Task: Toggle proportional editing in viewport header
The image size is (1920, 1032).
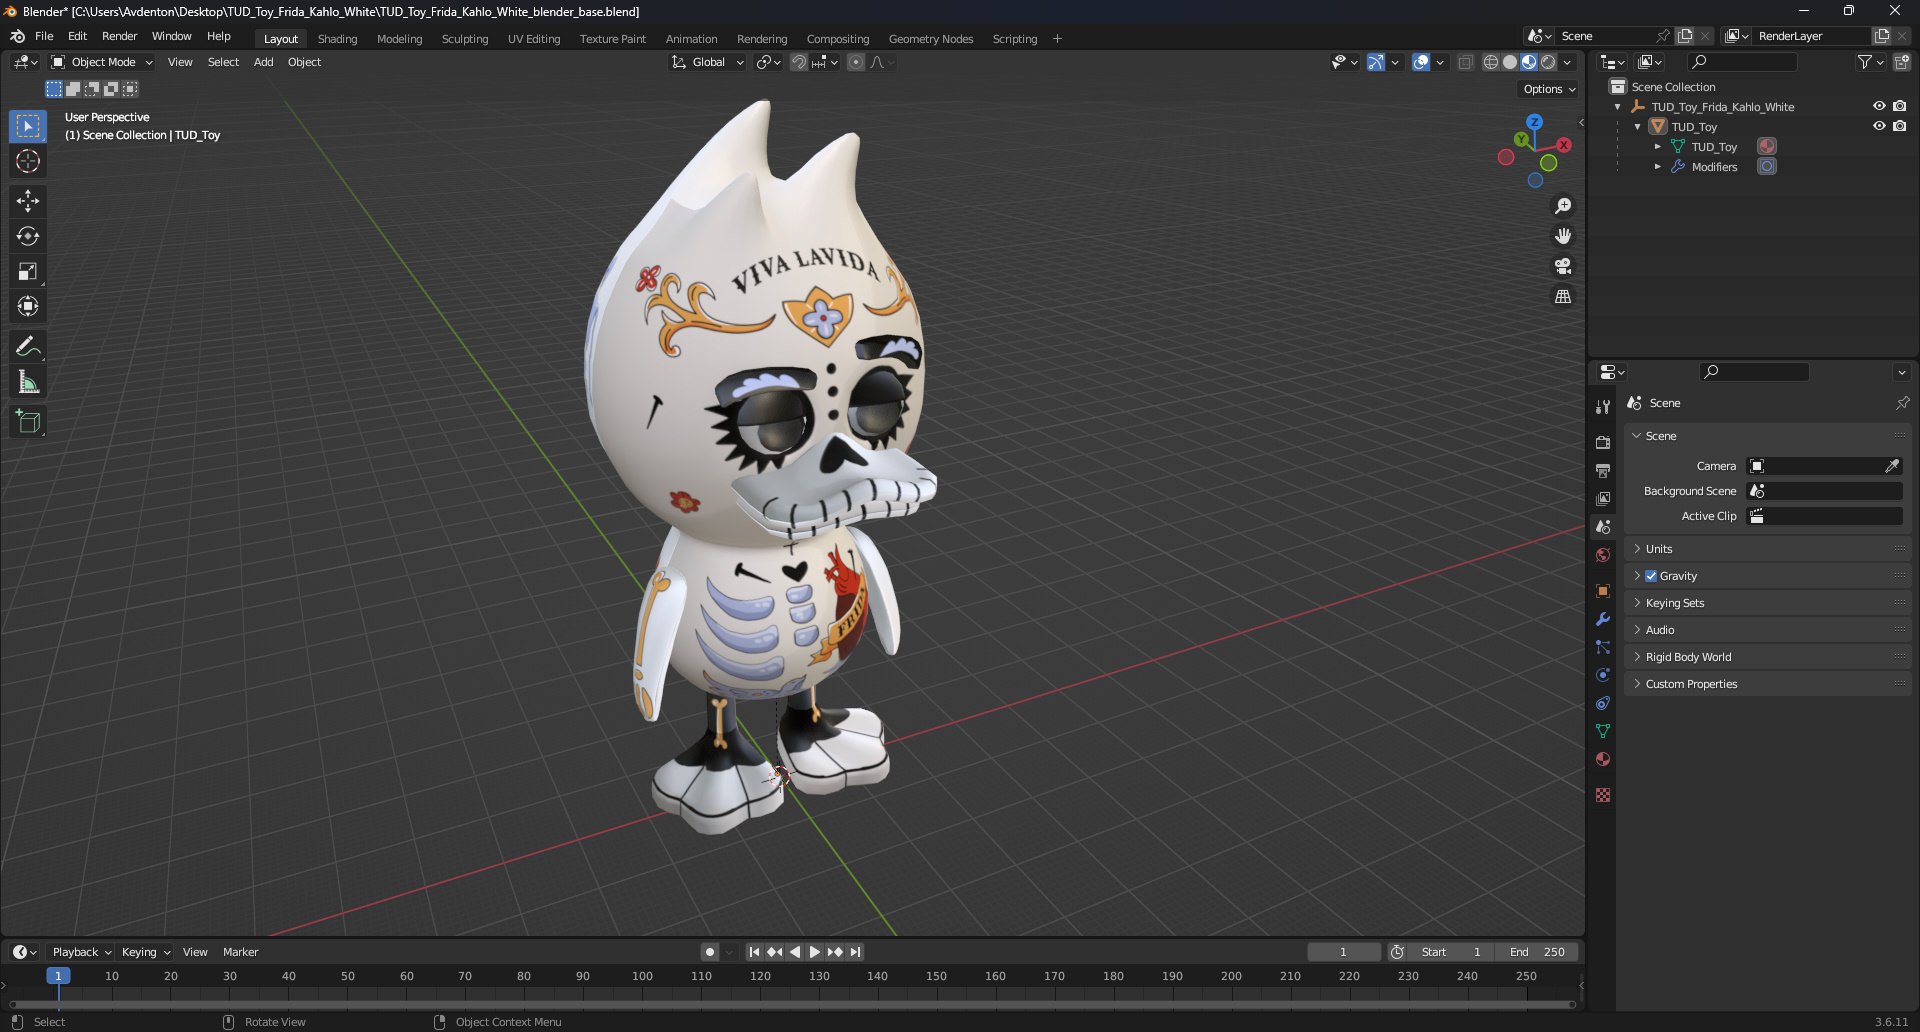Action: [856, 62]
